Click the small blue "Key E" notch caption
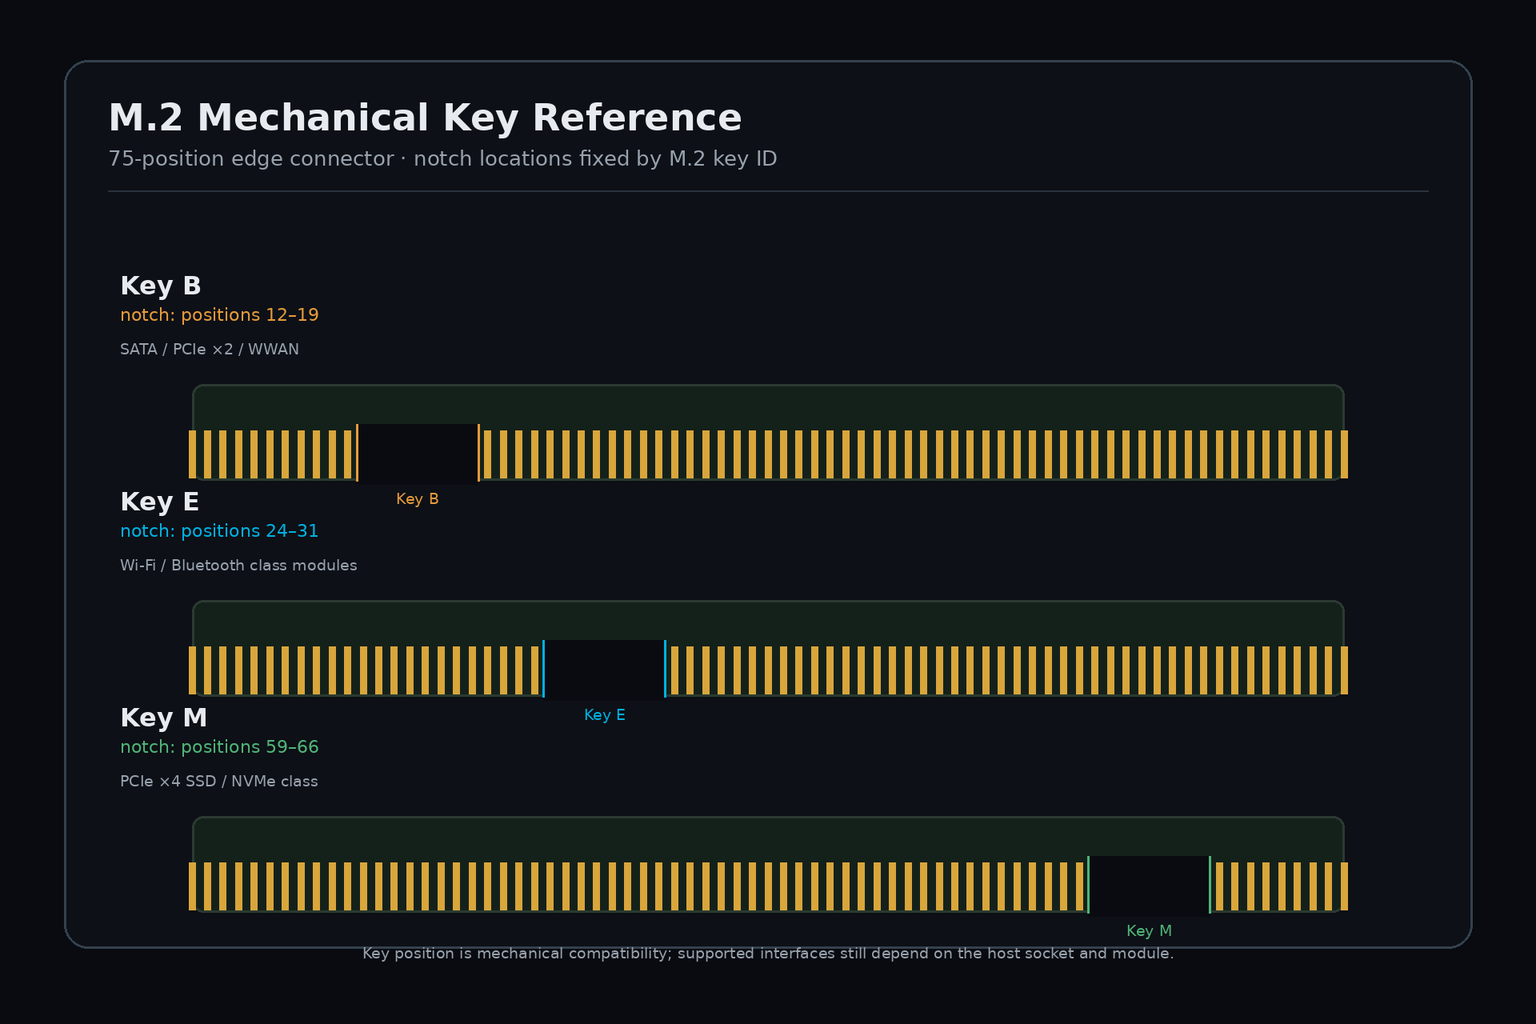Screen dimensions: 1536x1024 pyautogui.click(x=604, y=715)
